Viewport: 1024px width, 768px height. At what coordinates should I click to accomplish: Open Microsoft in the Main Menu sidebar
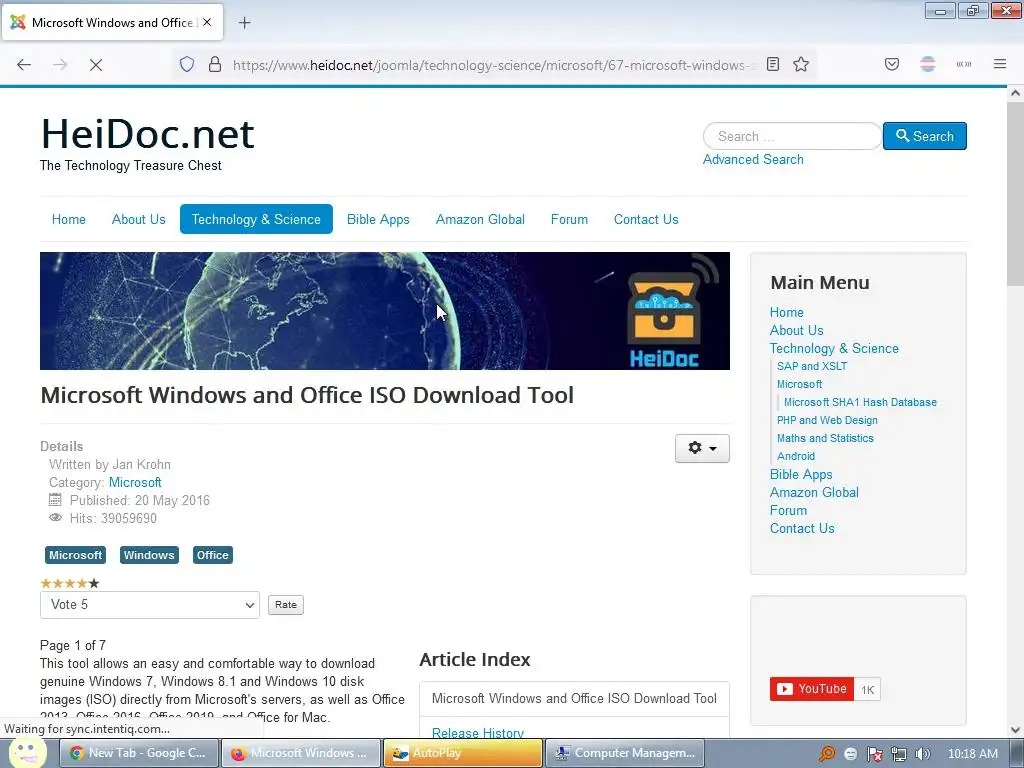click(799, 384)
